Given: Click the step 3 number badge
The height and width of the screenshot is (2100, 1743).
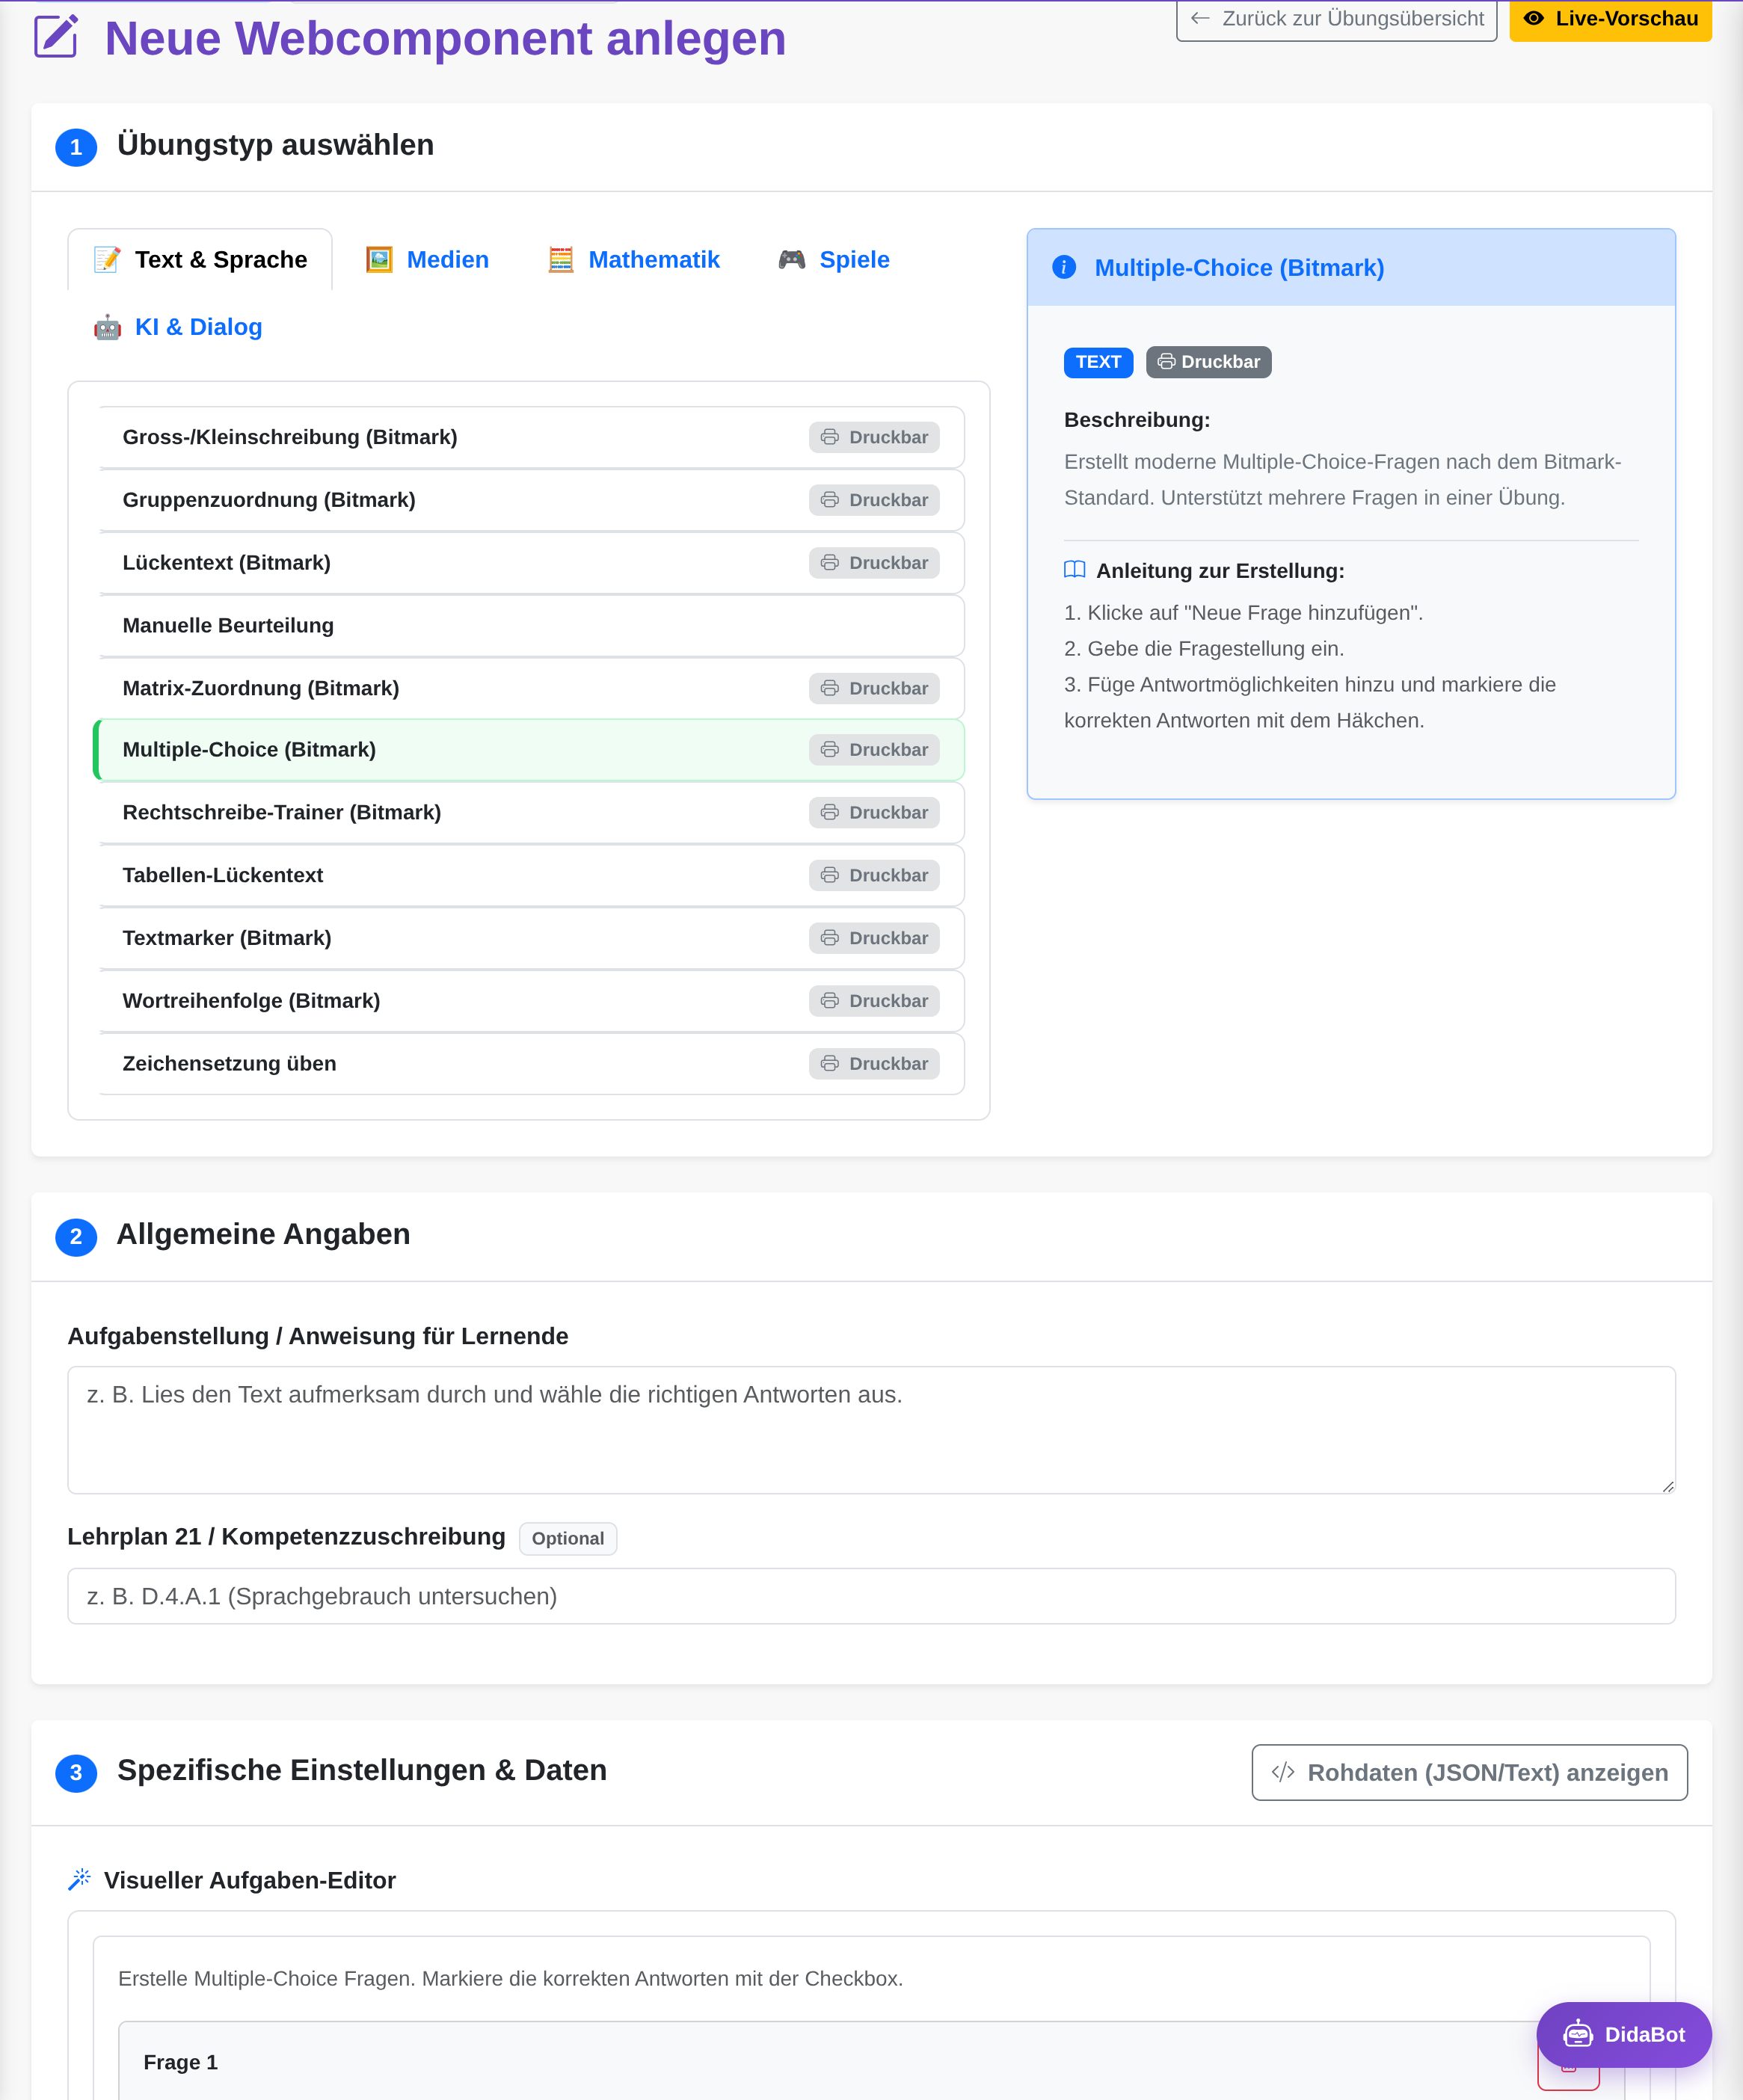Looking at the screenshot, I should pyautogui.click(x=76, y=1773).
